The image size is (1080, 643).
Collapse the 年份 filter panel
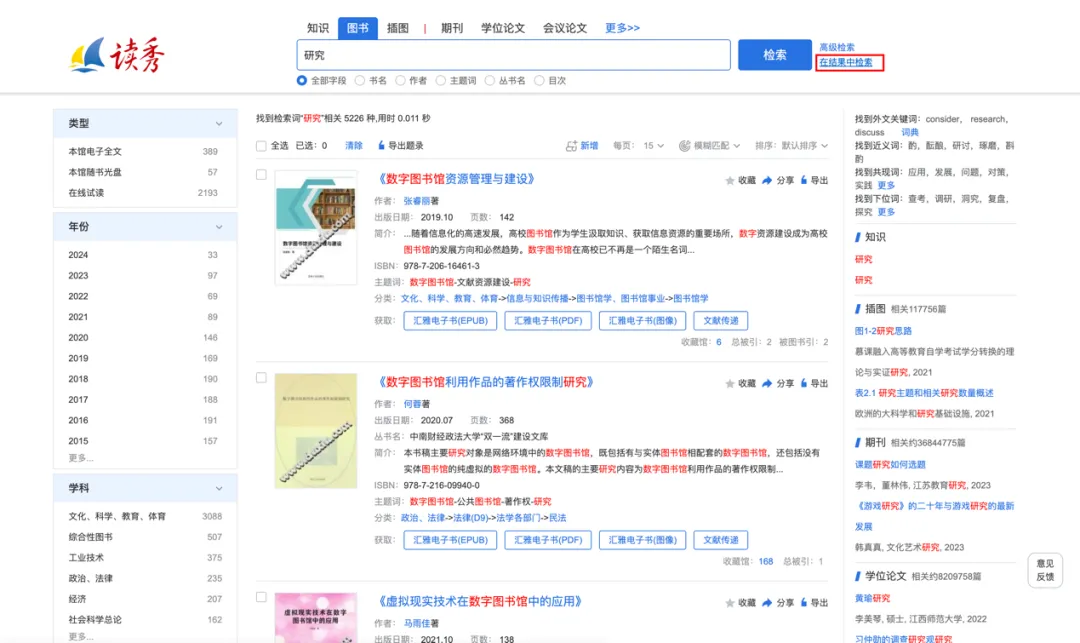tap(219, 227)
